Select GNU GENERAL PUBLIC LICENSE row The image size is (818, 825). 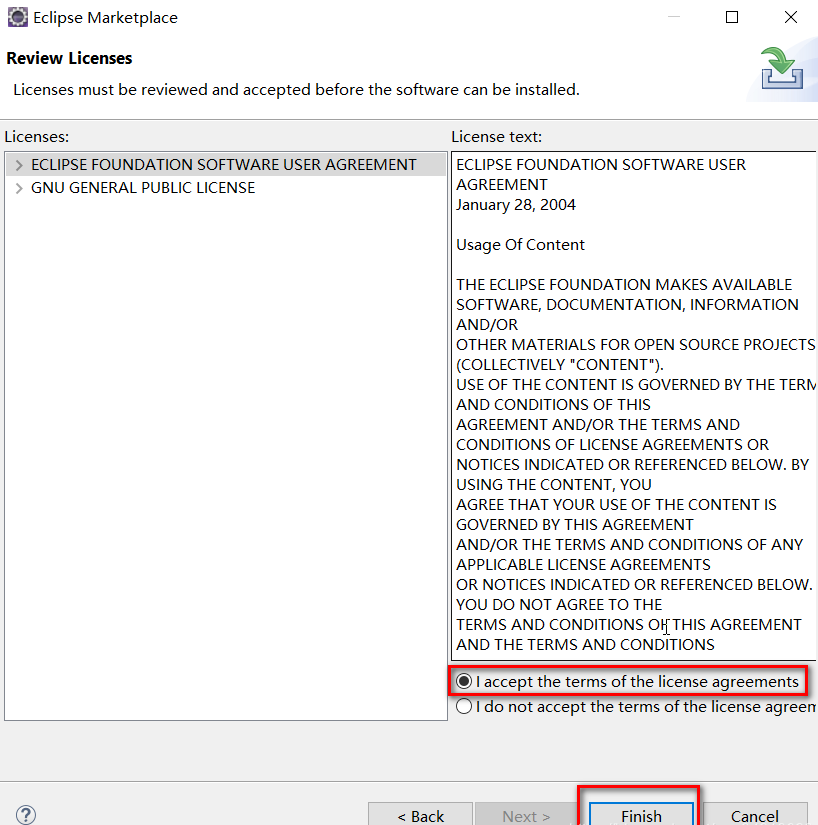click(x=226, y=188)
